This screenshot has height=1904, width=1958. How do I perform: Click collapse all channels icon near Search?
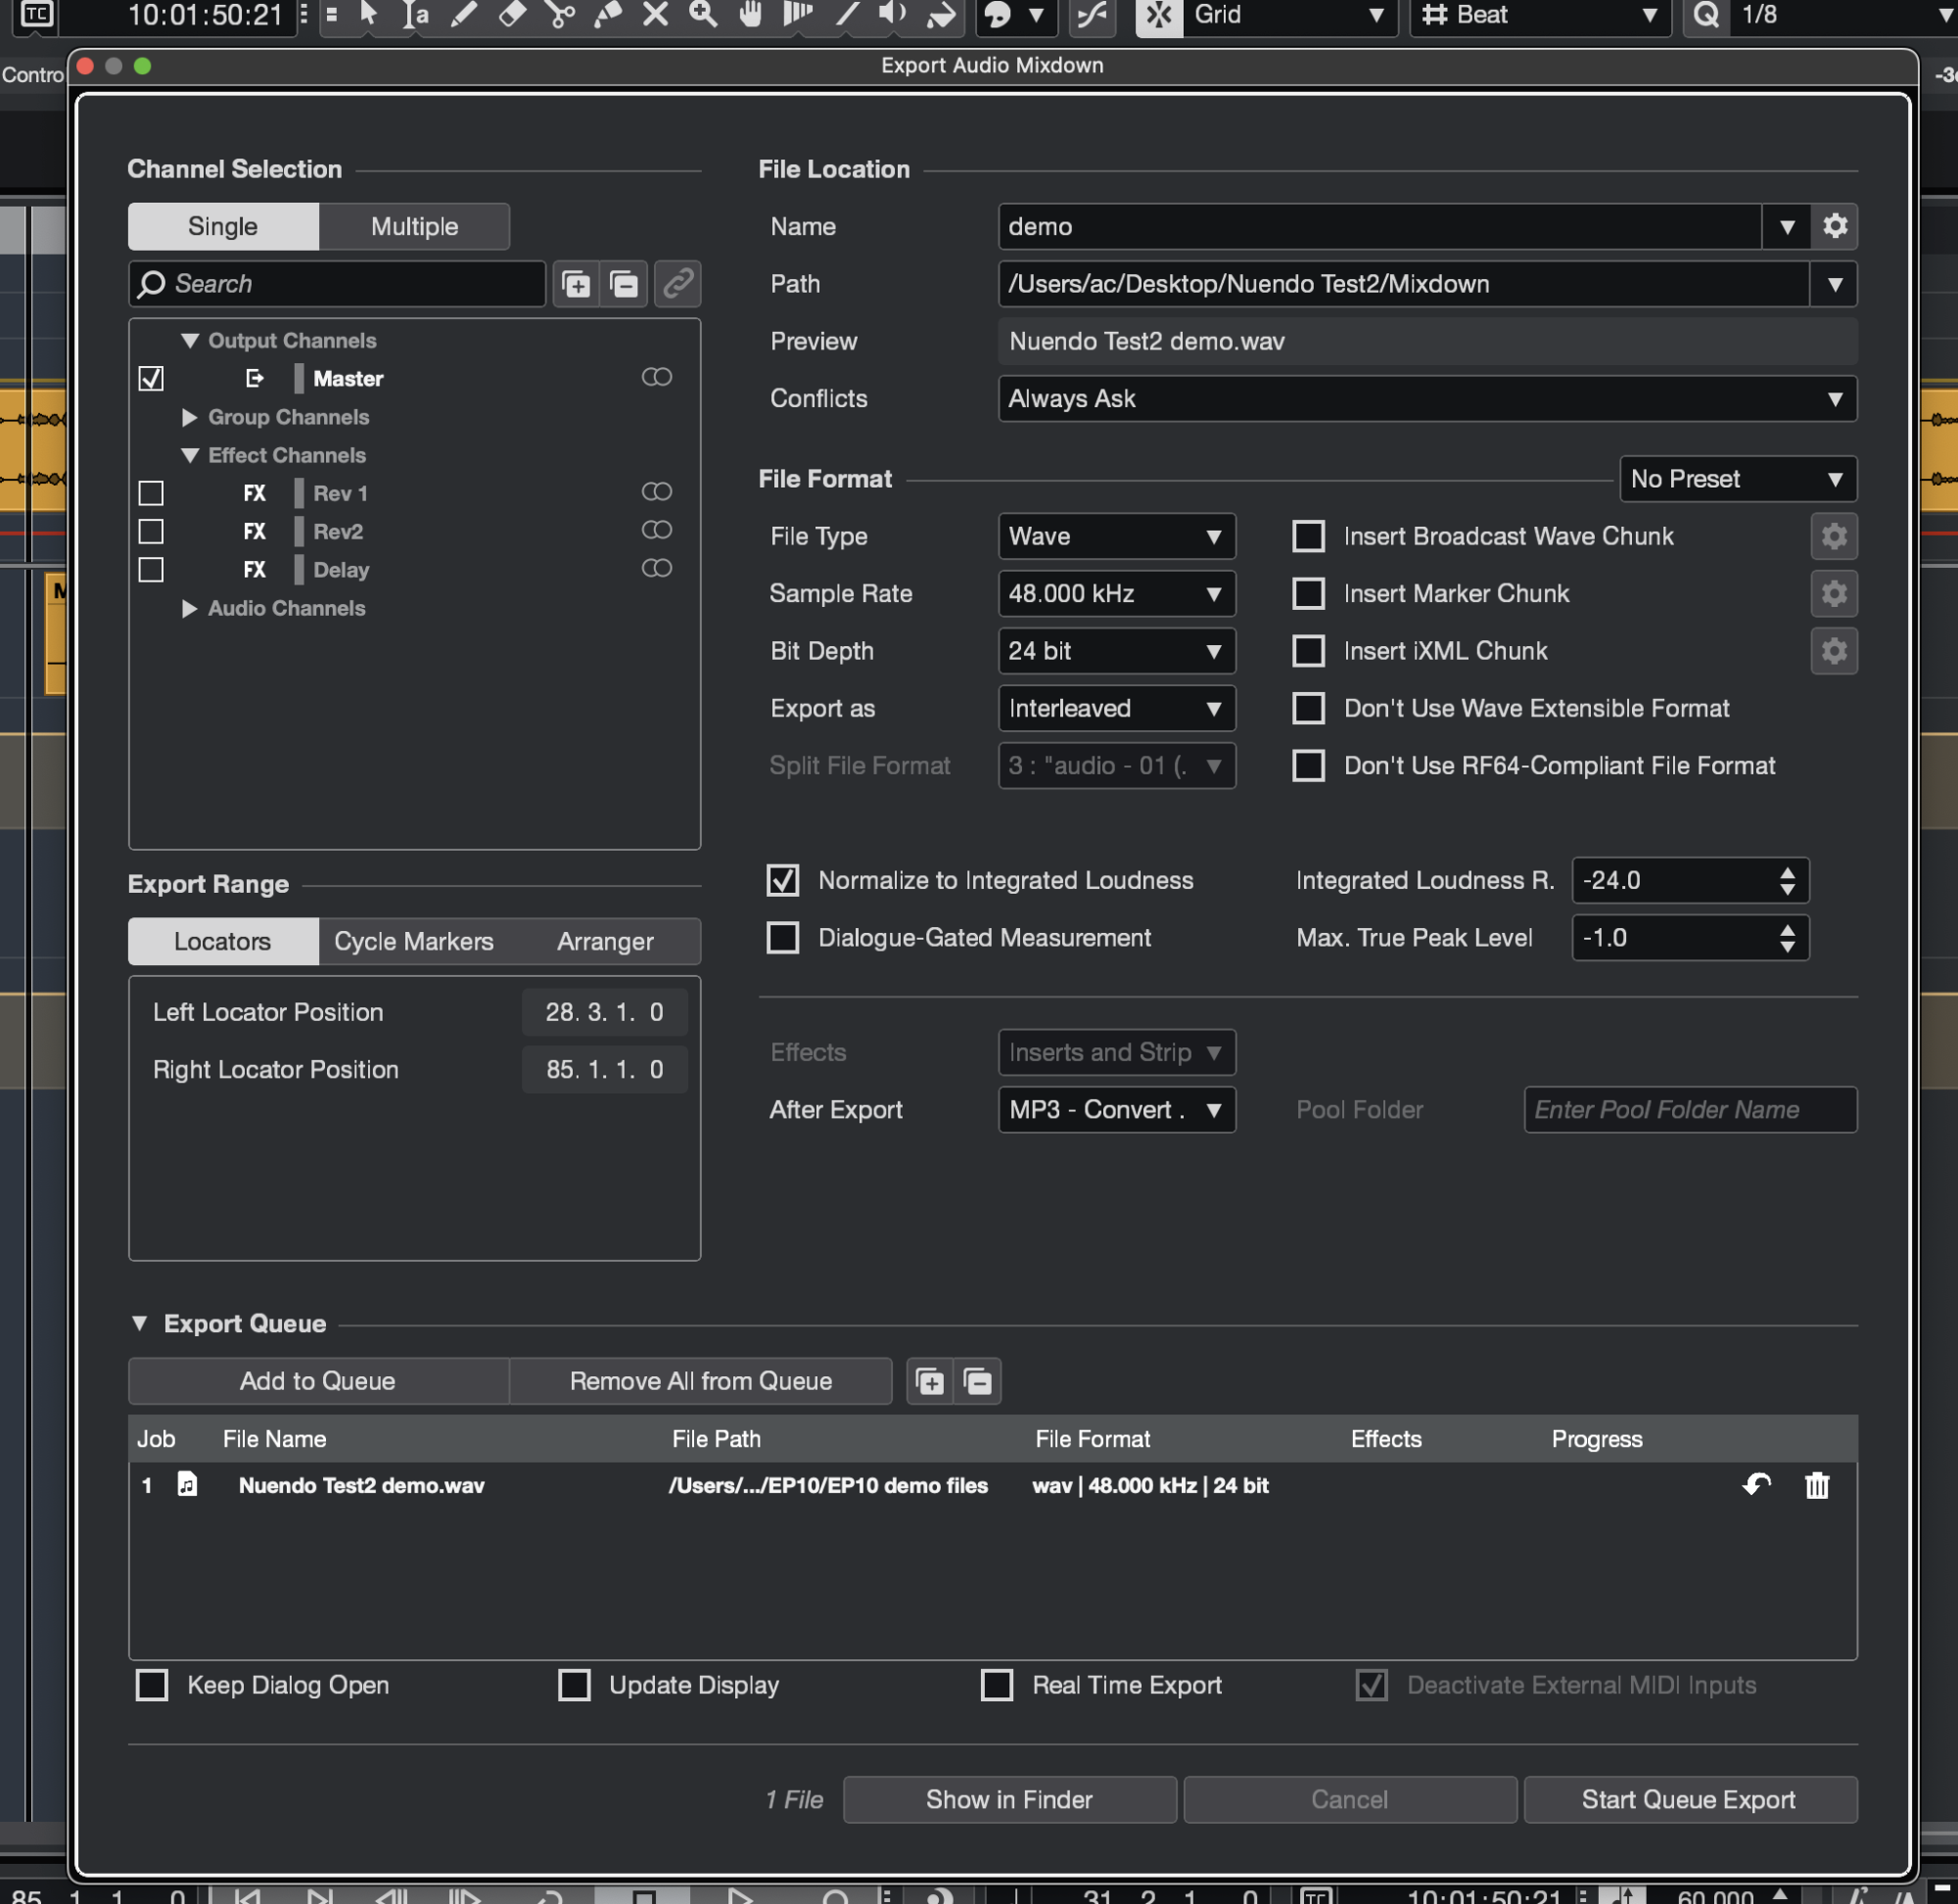pos(624,284)
